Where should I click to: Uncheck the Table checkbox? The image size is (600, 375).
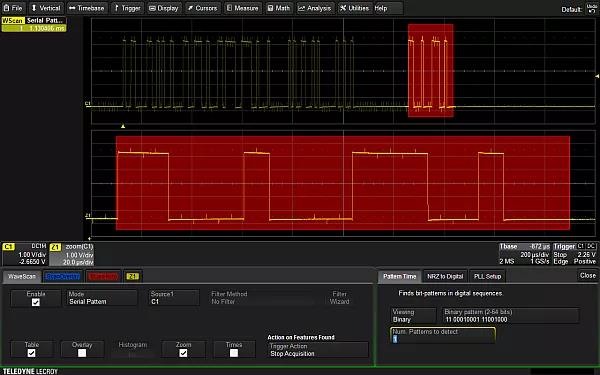31,353
